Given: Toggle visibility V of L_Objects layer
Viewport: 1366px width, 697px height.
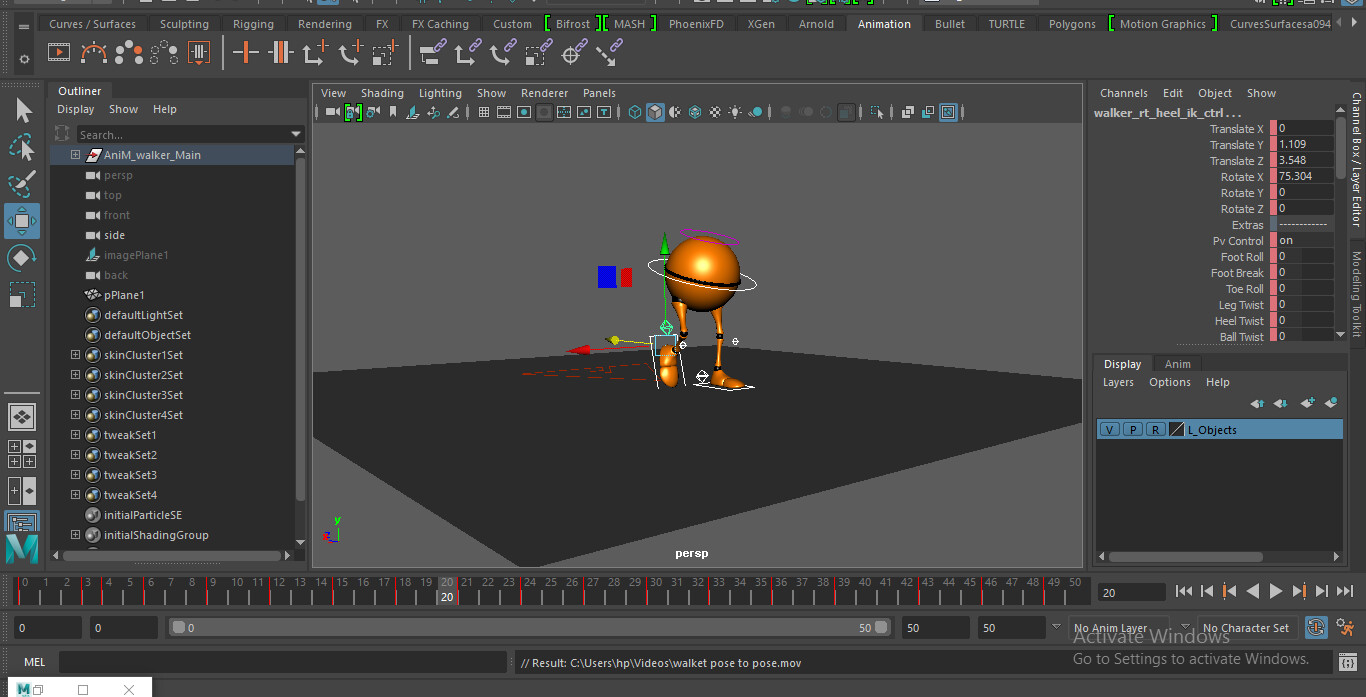Looking at the screenshot, I should pos(1109,429).
